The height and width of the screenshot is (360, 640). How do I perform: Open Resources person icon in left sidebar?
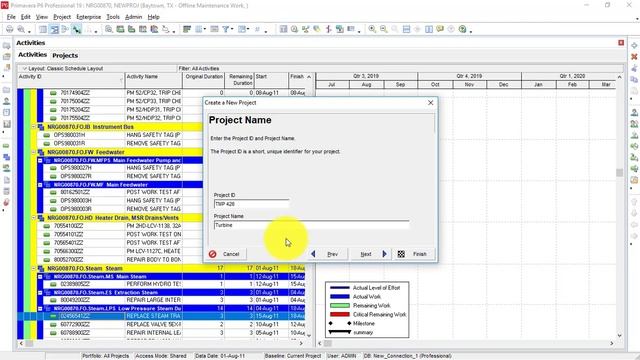tap(7, 101)
